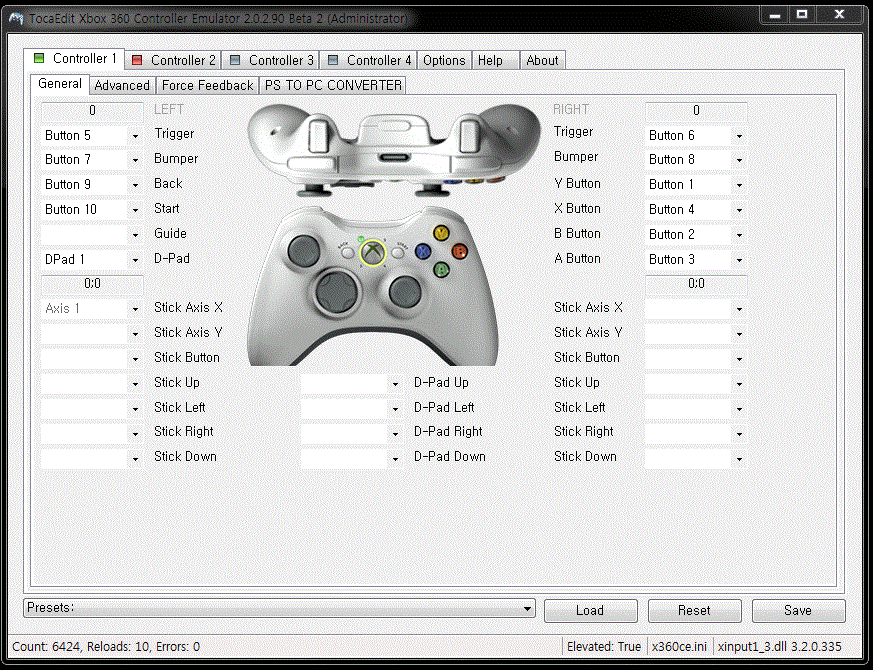Select the General sub-tab
Viewport: 873px width, 670px height.
[x=60, y=84]
